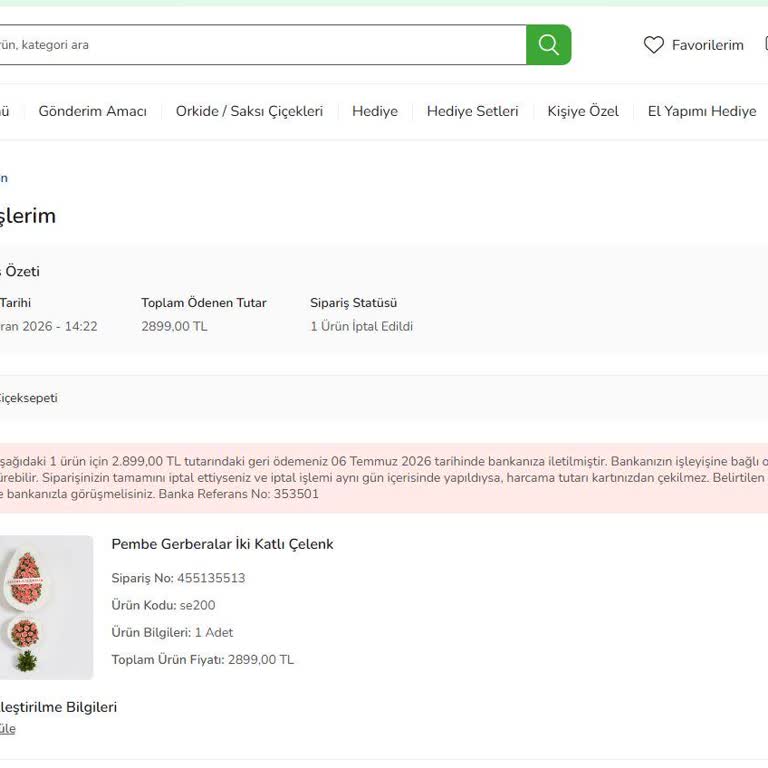Open the Gönderim Amacı menu
The width and height of the screenshot is (768, 768).
click(x=93, y=111)
